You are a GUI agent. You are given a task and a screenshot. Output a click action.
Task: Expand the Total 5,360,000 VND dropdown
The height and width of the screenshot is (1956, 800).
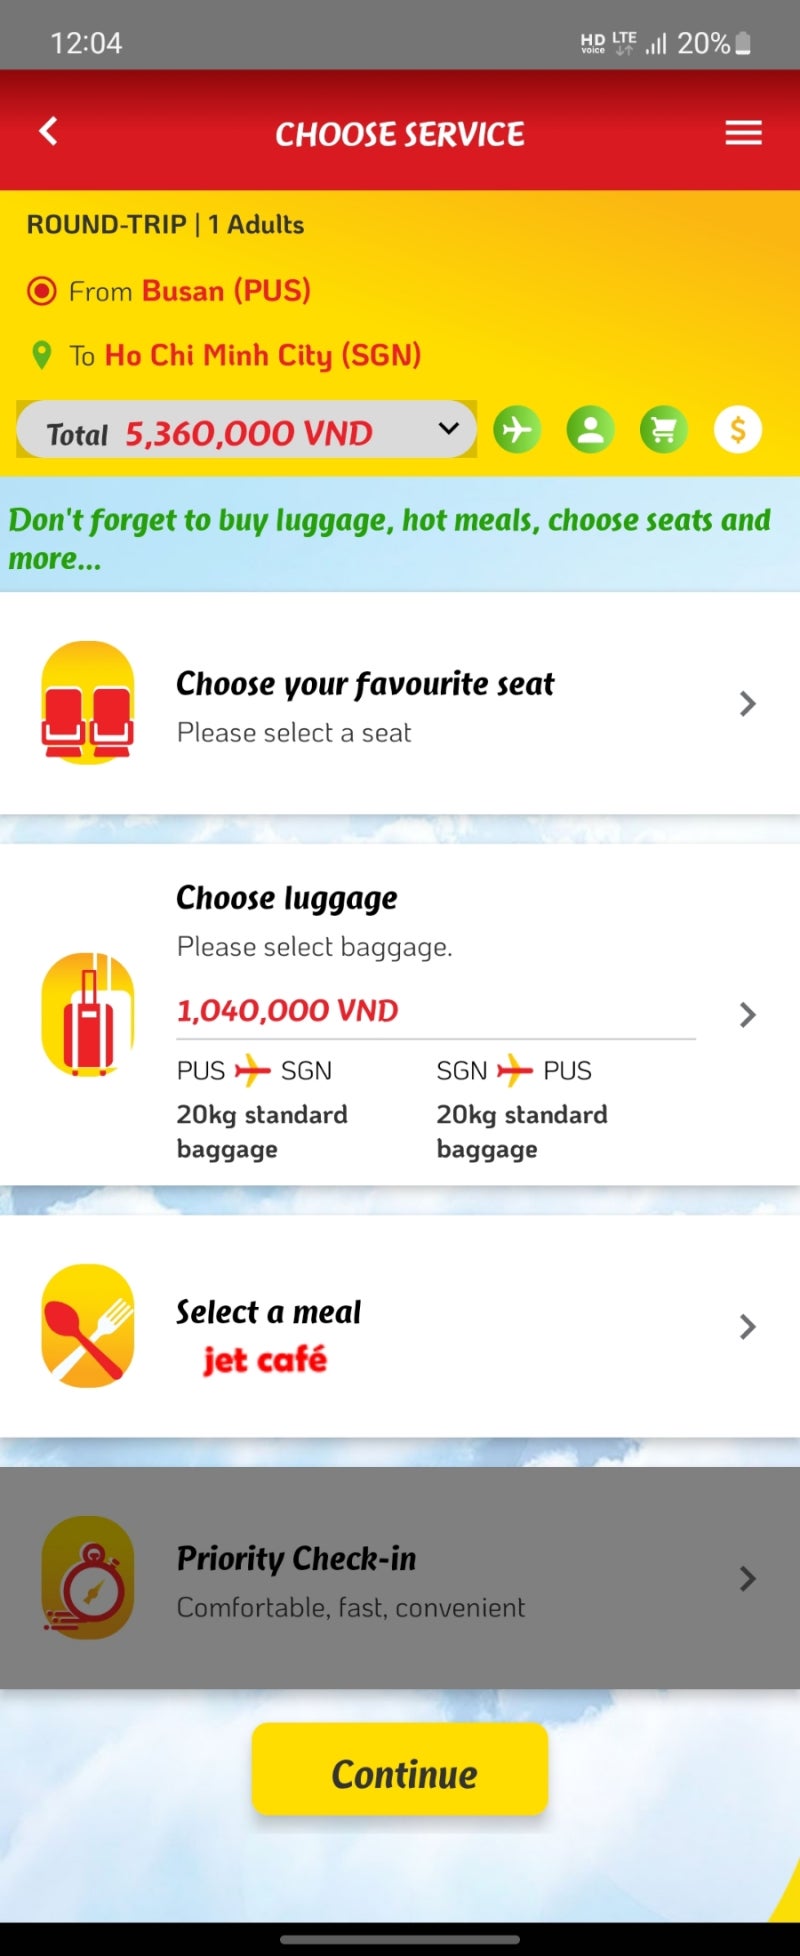point(246,430)
